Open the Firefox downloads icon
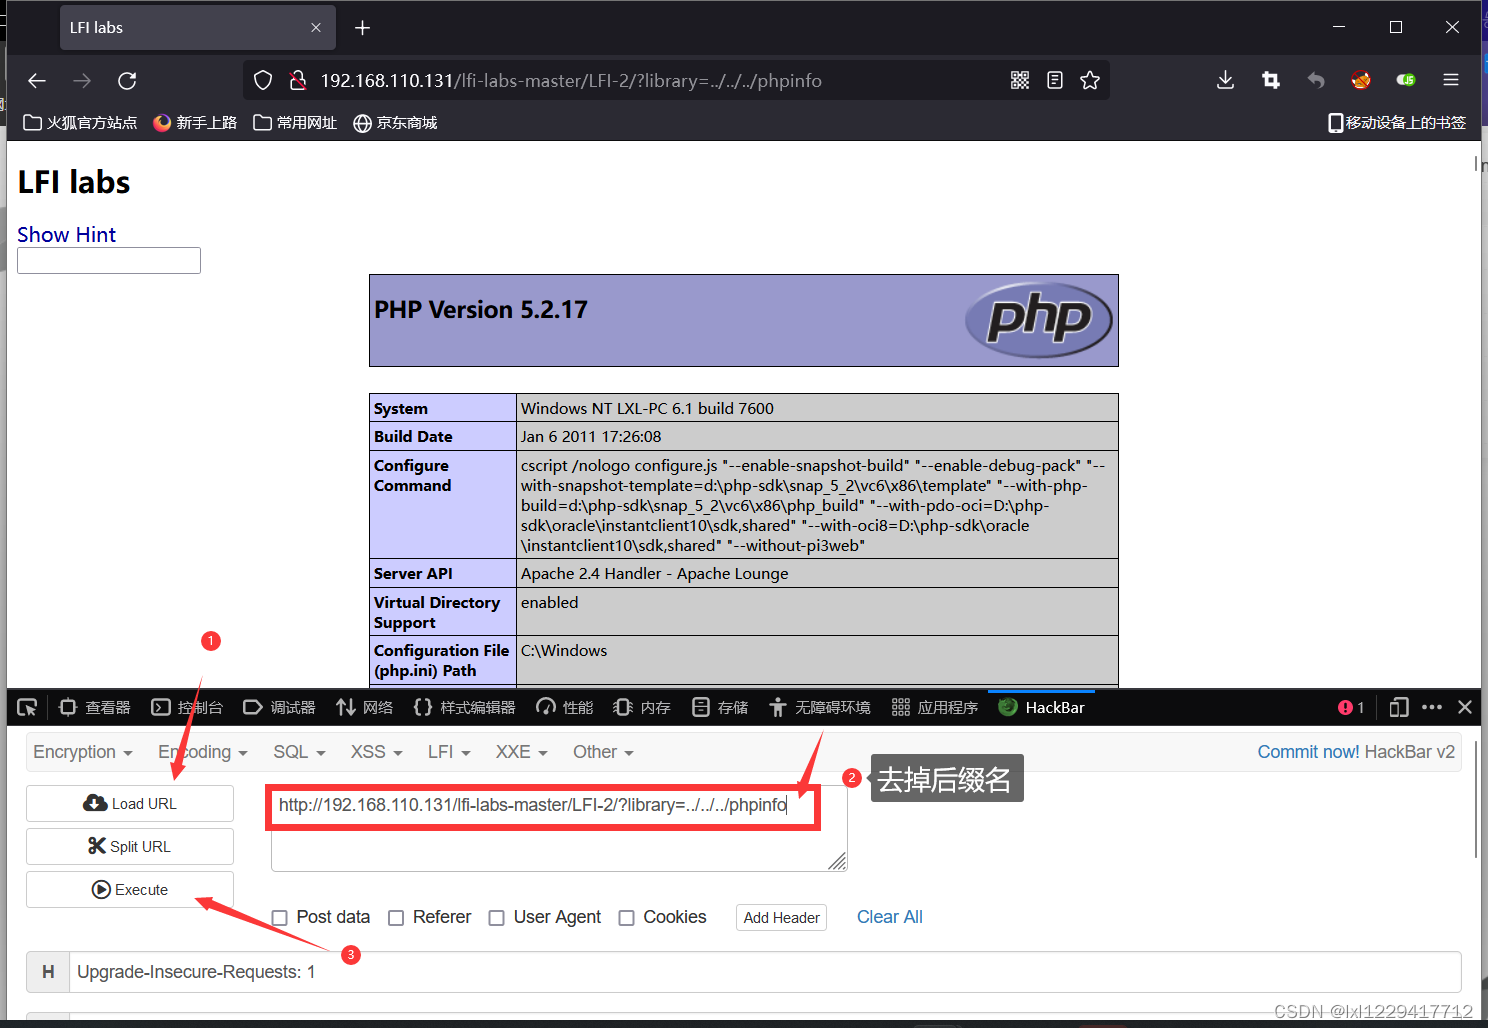 click(x=1225, y=80)
